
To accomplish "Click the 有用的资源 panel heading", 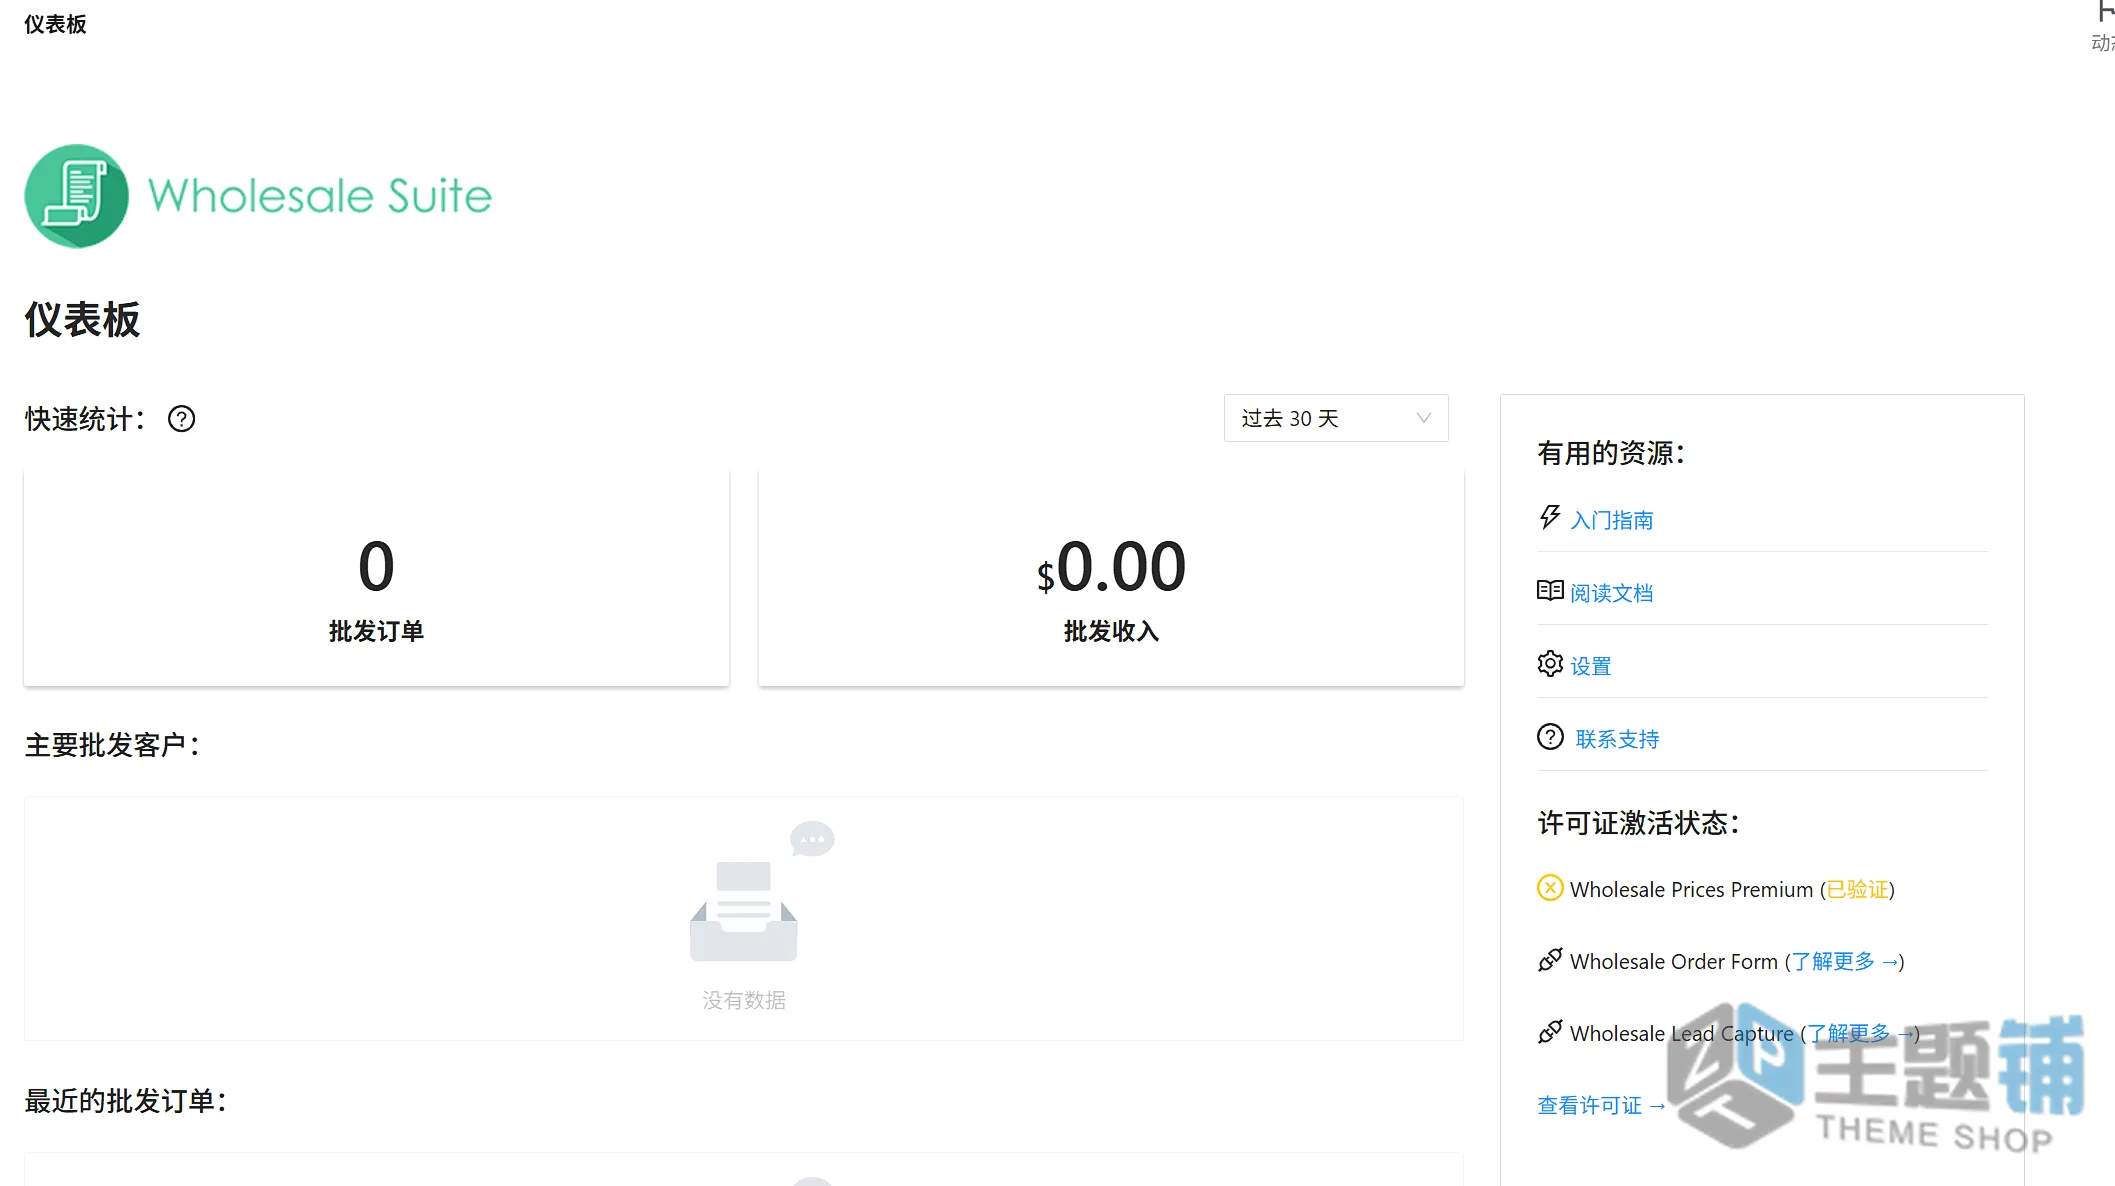I will tap(1612, 453).
